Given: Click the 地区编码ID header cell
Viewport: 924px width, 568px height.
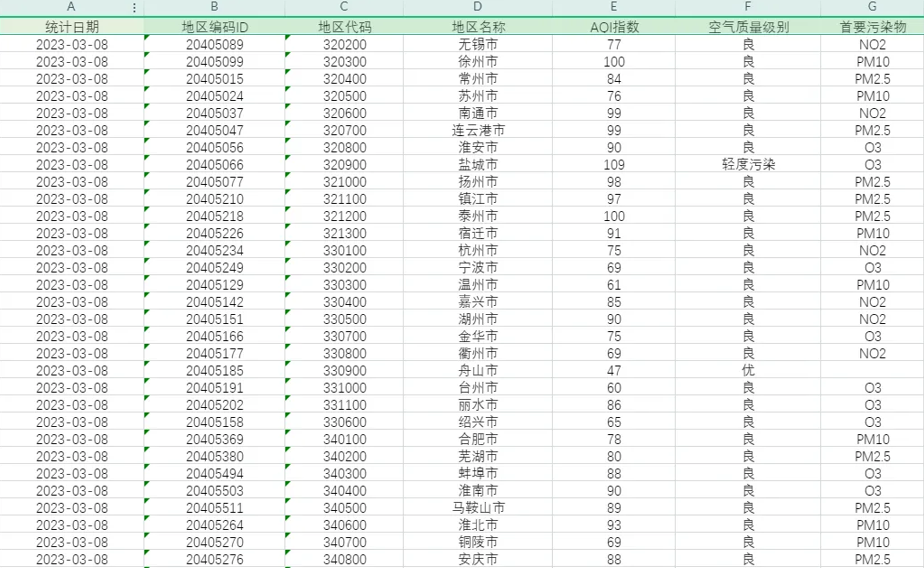Looking at the screenshot, I should tap(214, 27).
